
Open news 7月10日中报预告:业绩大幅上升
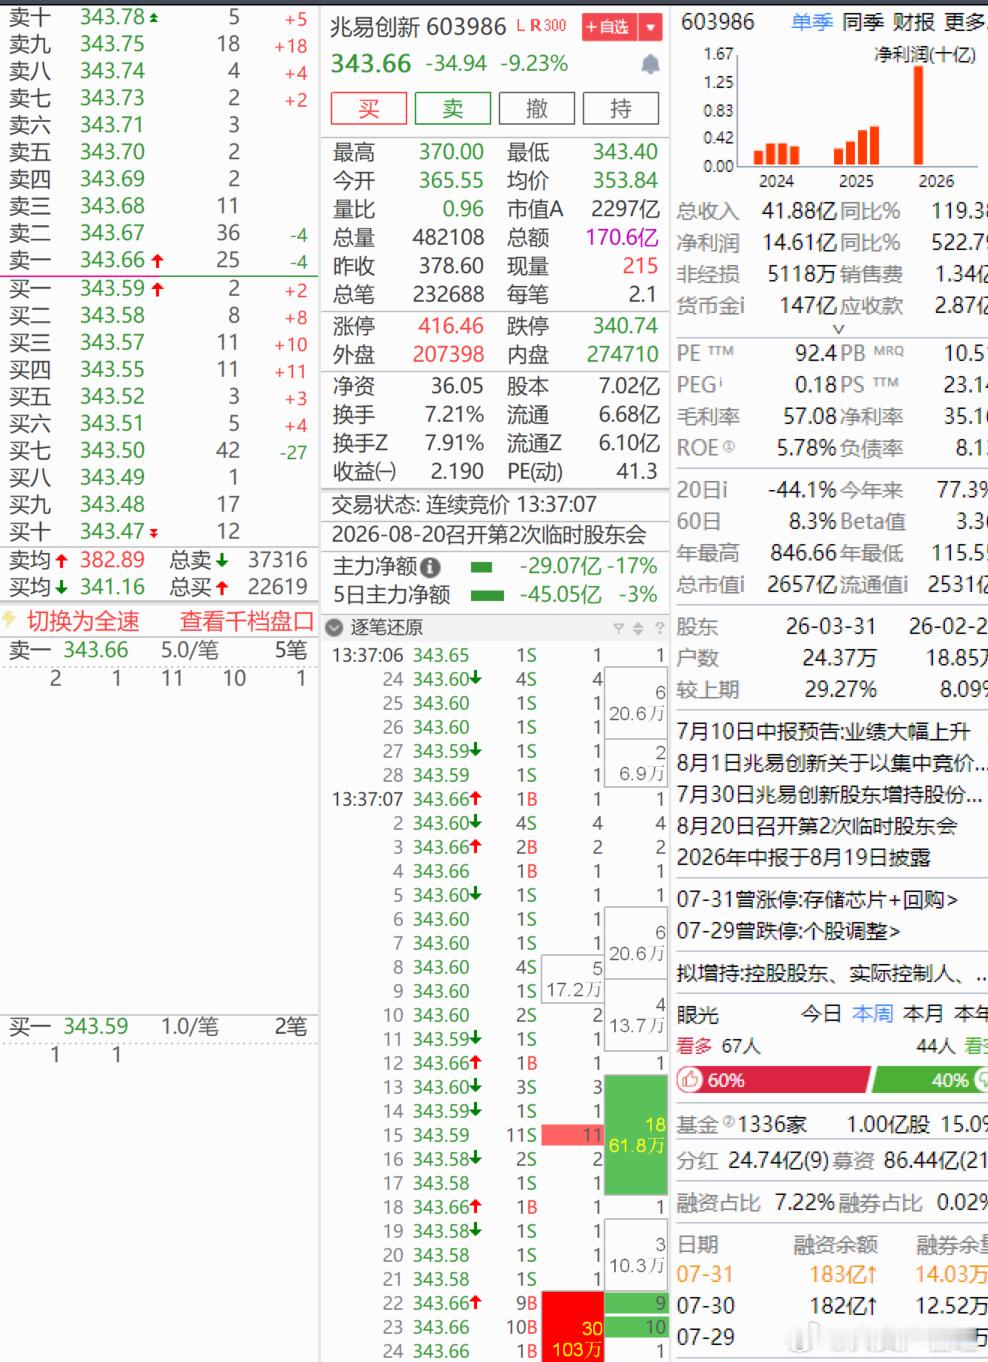(x=823, y=731)
